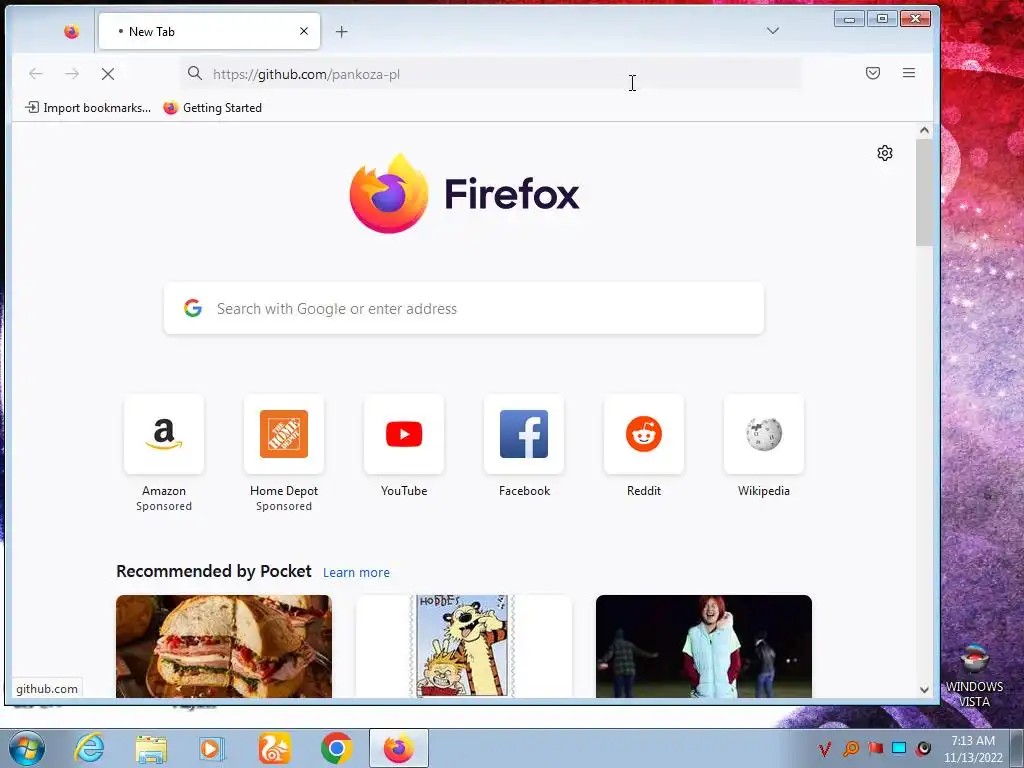Open a new tab with plus button
Screen dimensions: 1024x768
342,31
